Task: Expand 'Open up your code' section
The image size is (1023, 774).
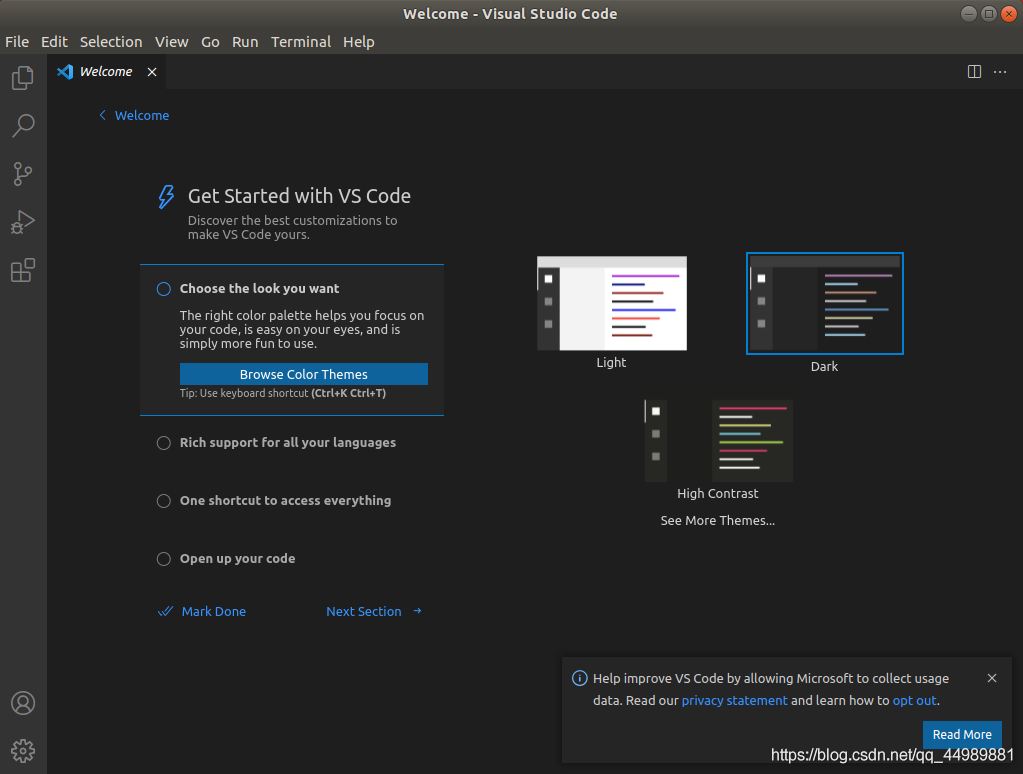Action: pos(237,559)
